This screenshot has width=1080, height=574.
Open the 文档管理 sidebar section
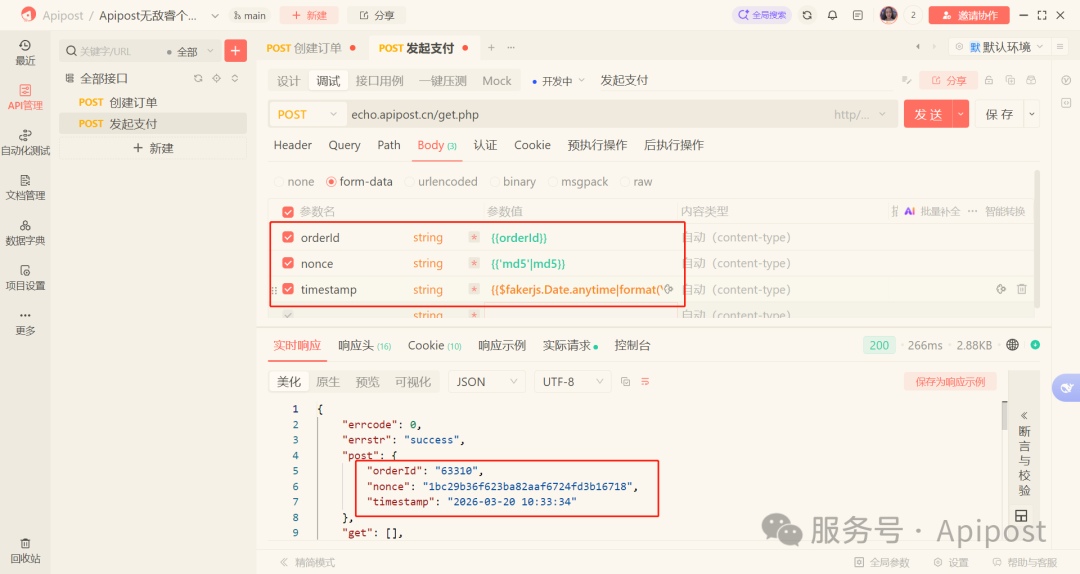[25, 187]
